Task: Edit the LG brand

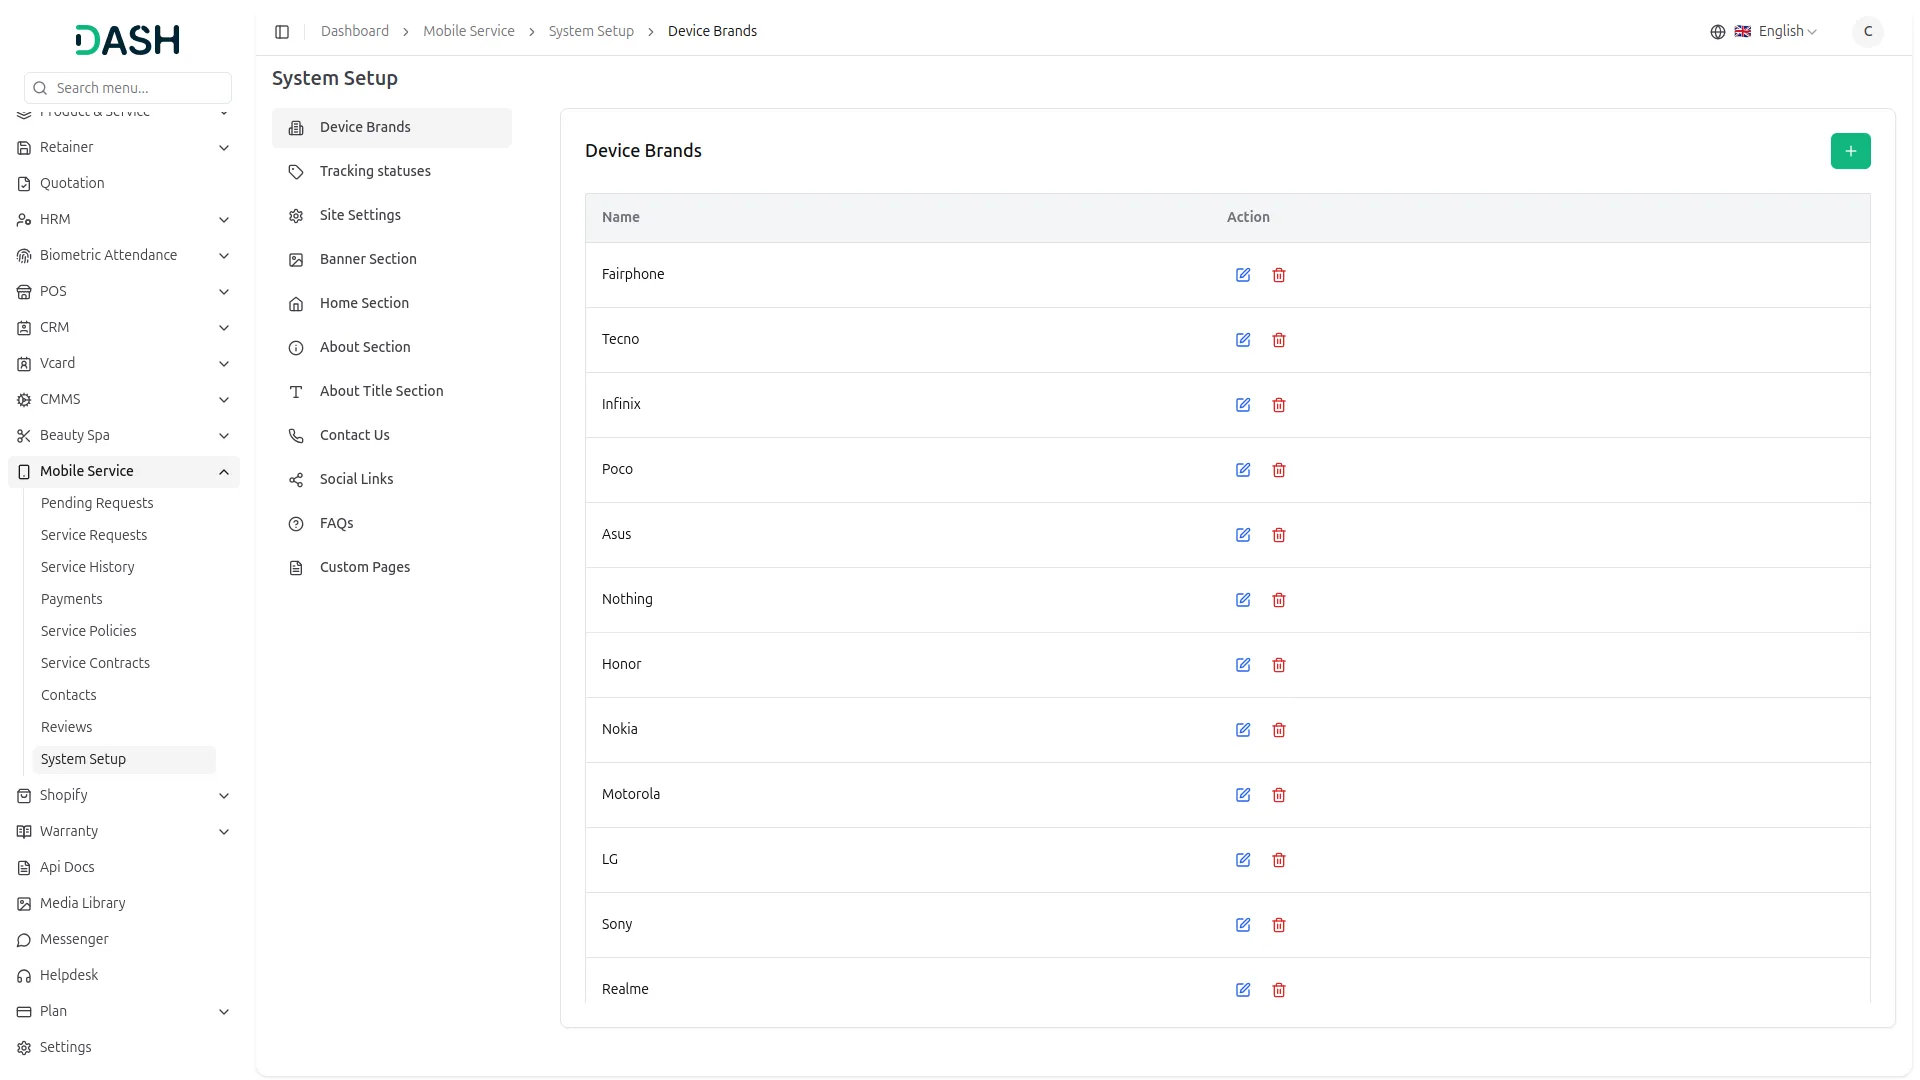Action: [1243, 860]
